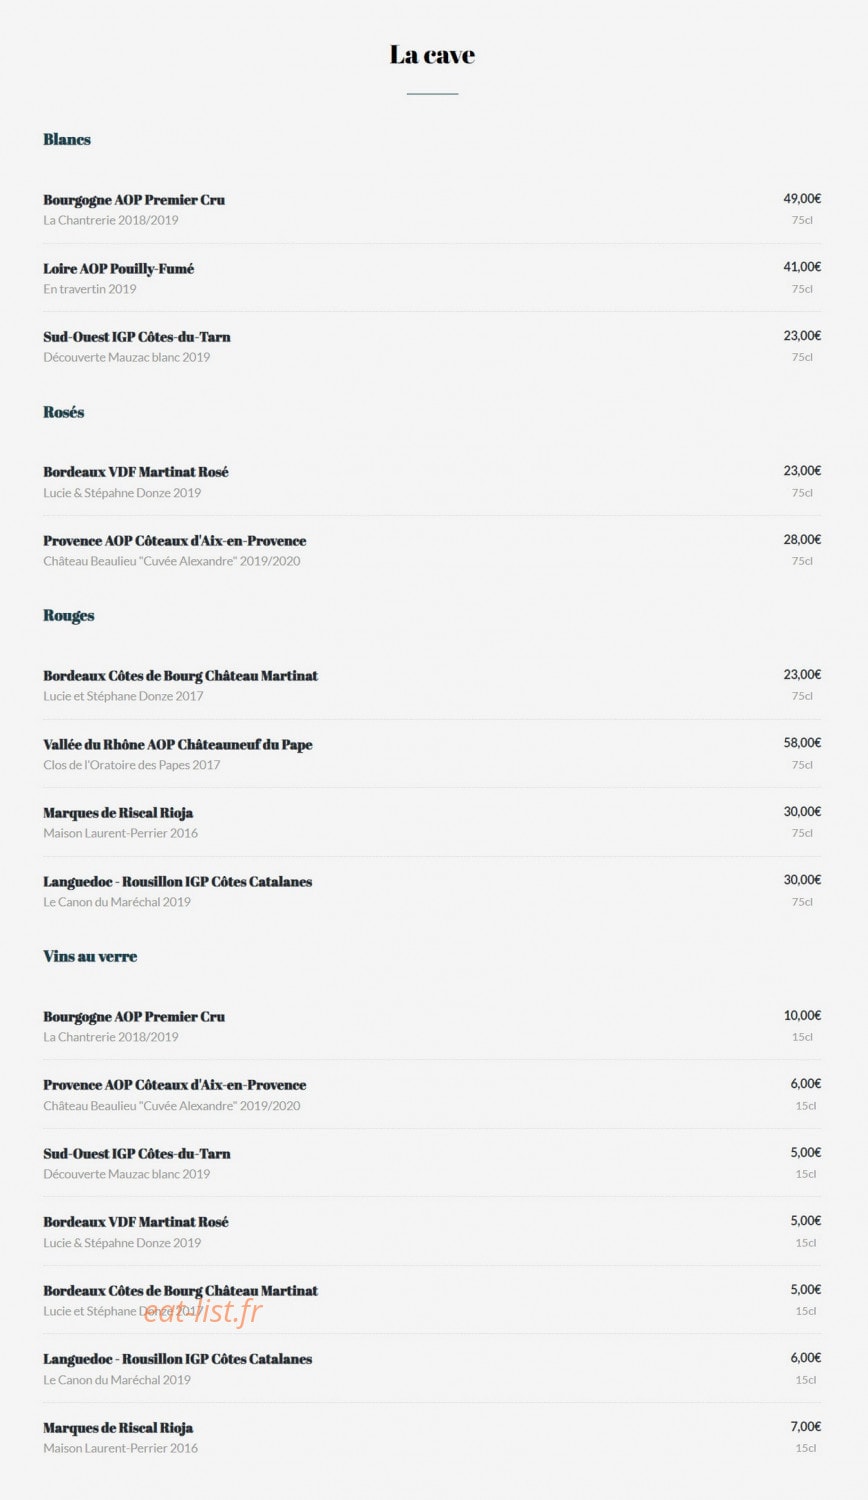Image resolution: width=868 pixels, height=1500 pixels.
Task: Select the Rouges section heading
Action: tap(69, 615)
